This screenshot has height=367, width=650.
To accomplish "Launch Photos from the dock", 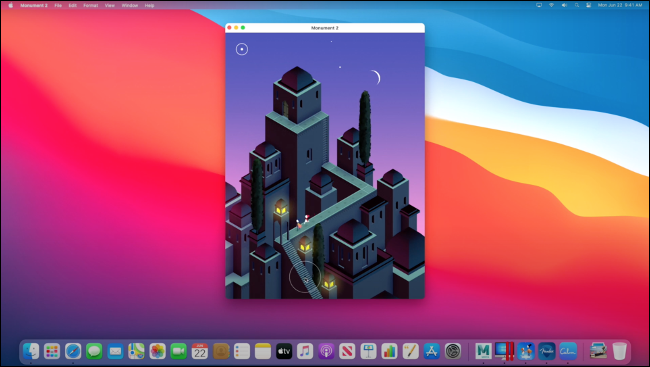I will tap(157, 351).
